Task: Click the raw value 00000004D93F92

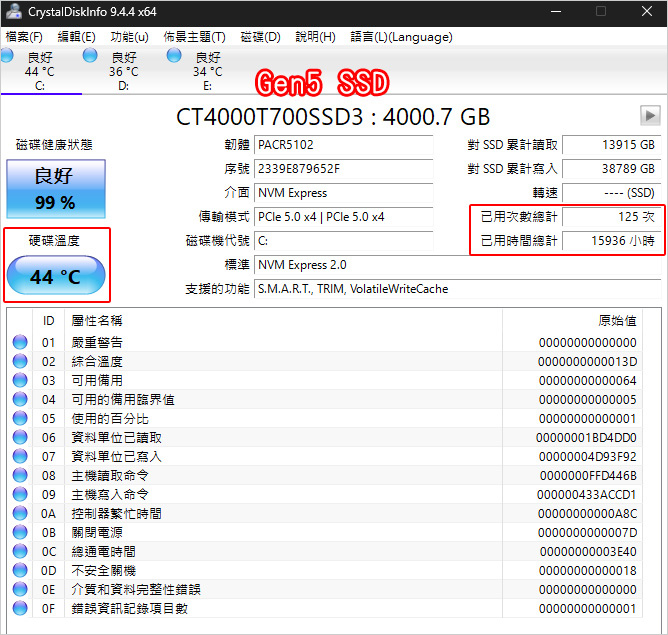Action: (x=588, y=457)
